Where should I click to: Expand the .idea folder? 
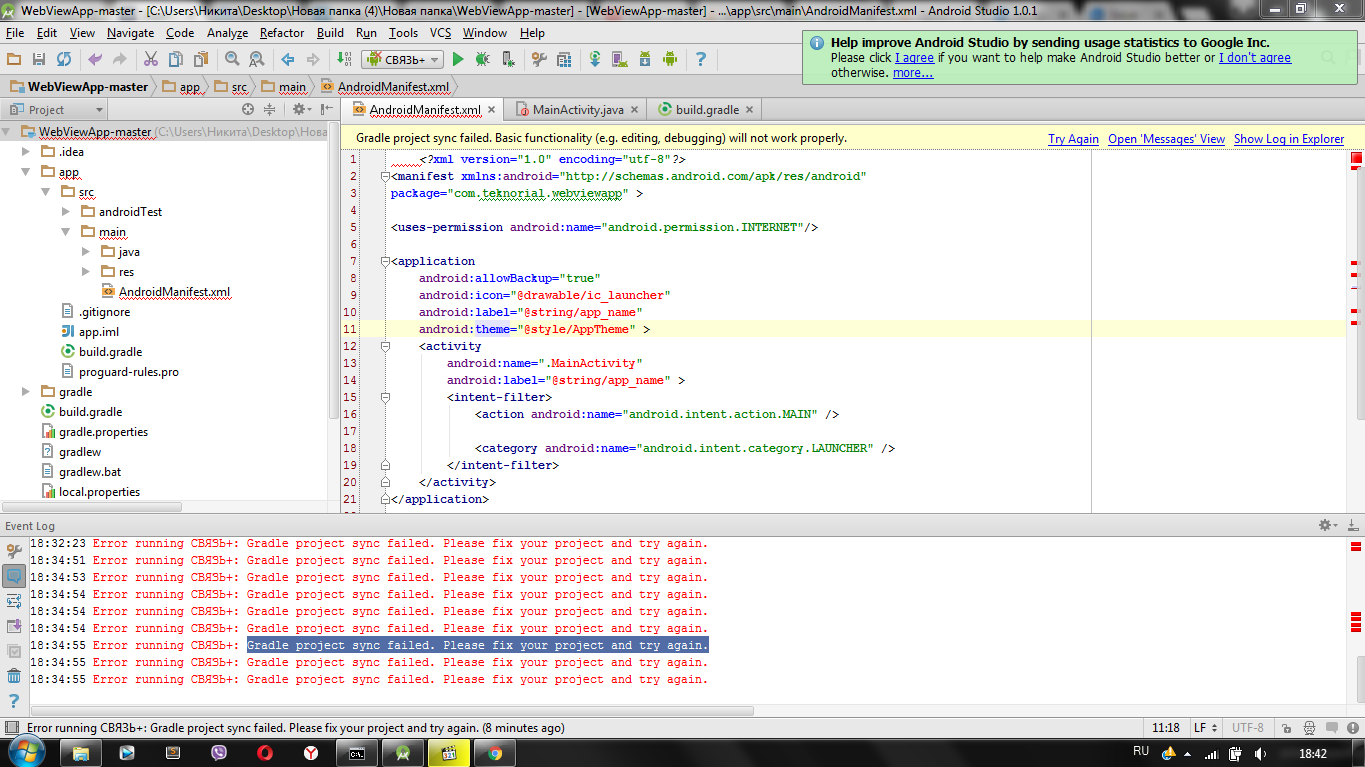[27, 152]
